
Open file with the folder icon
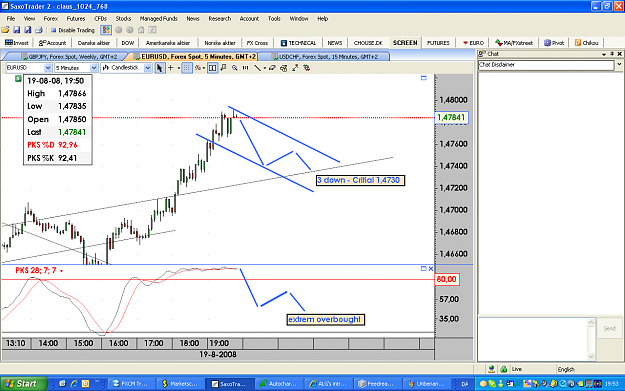[6, 30]
